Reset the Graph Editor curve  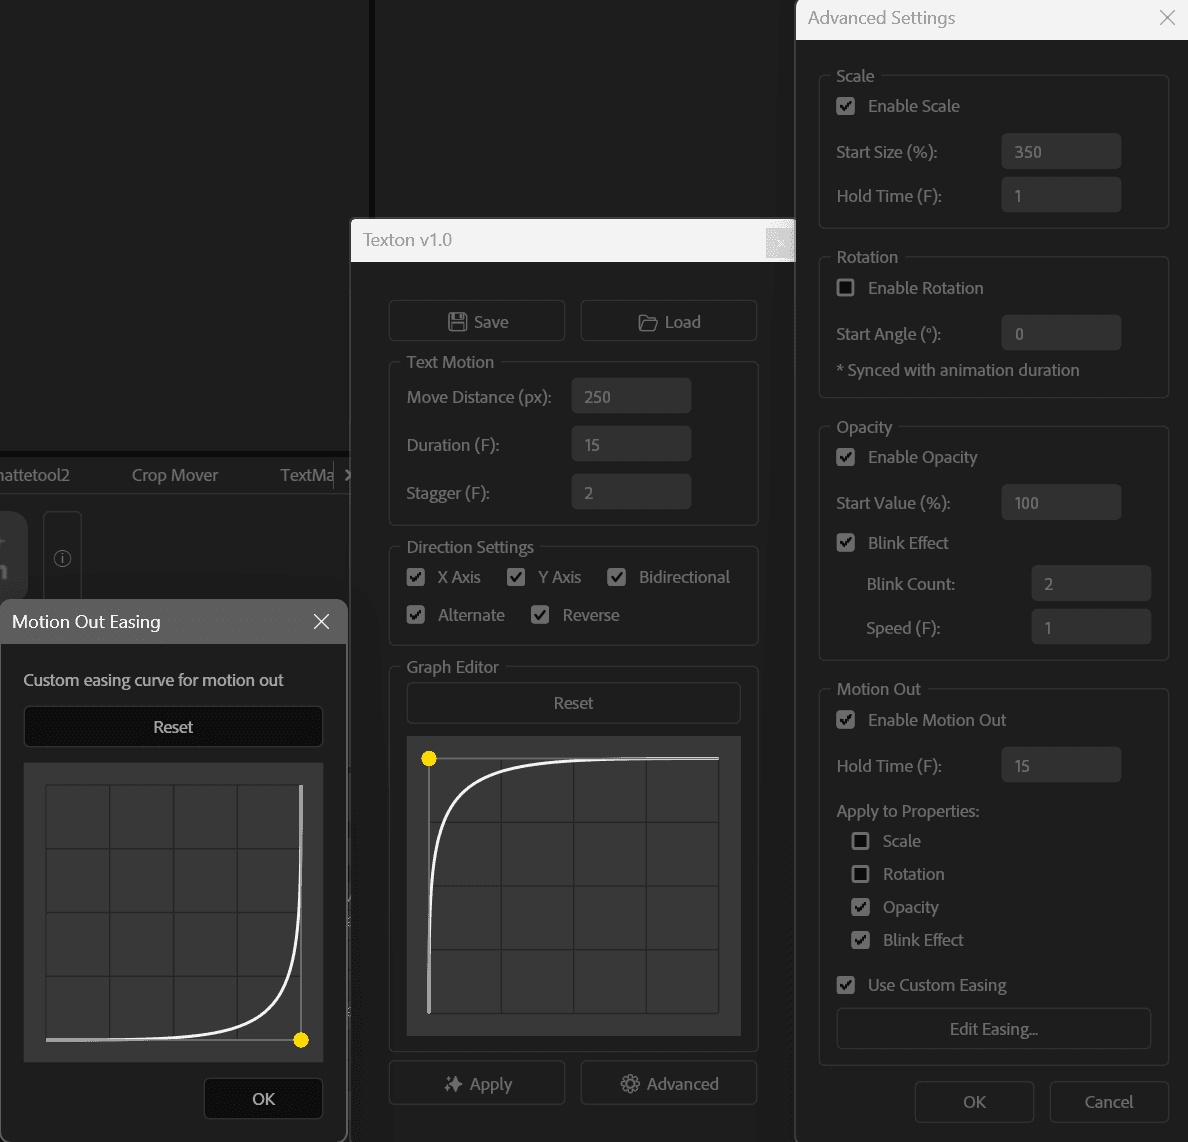[x=573, y=703]
